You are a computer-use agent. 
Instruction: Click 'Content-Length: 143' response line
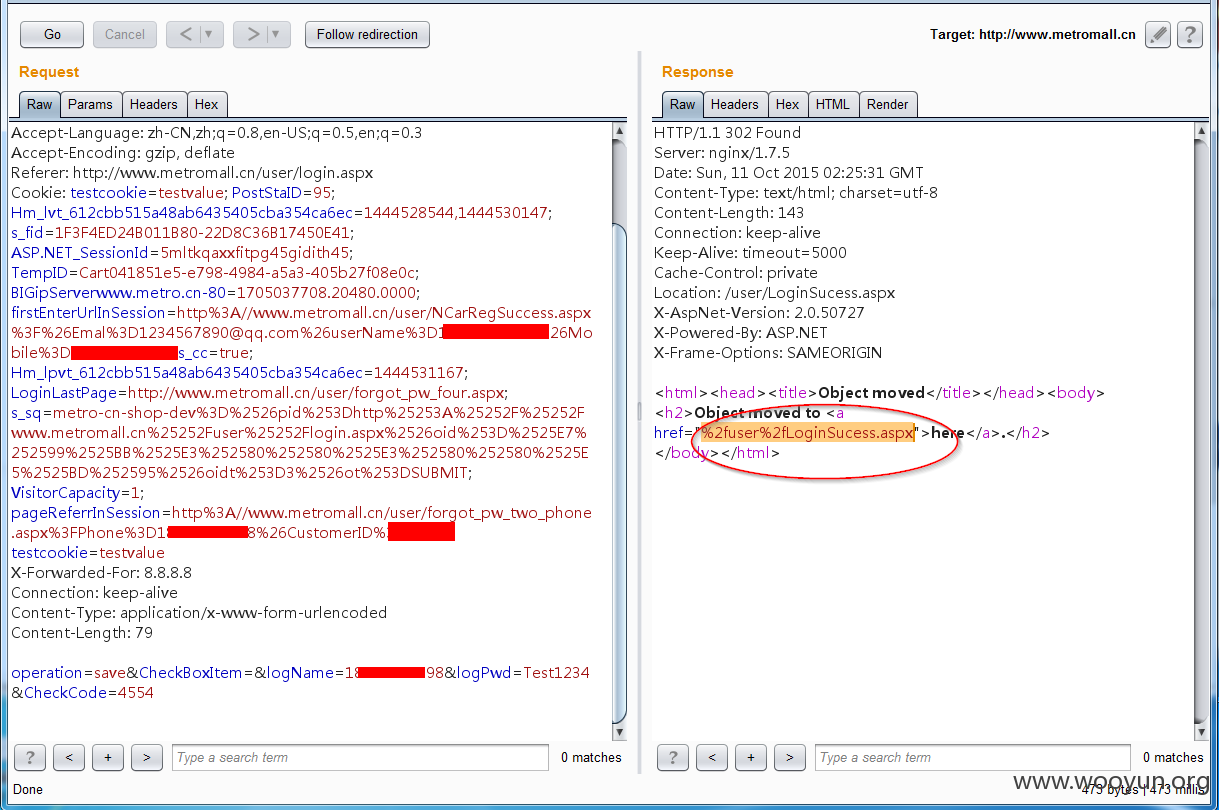[731, 213]
